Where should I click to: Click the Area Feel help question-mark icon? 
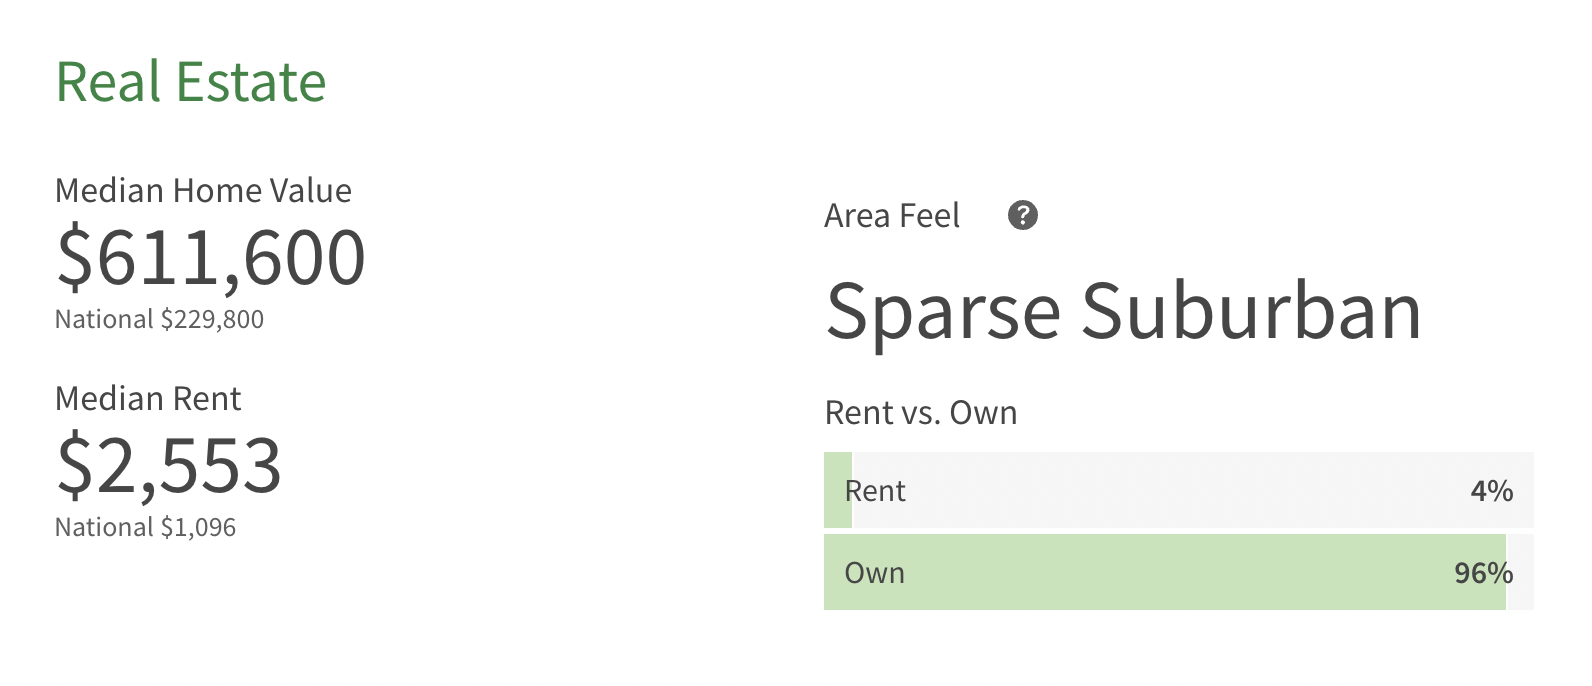point(1022,215)
